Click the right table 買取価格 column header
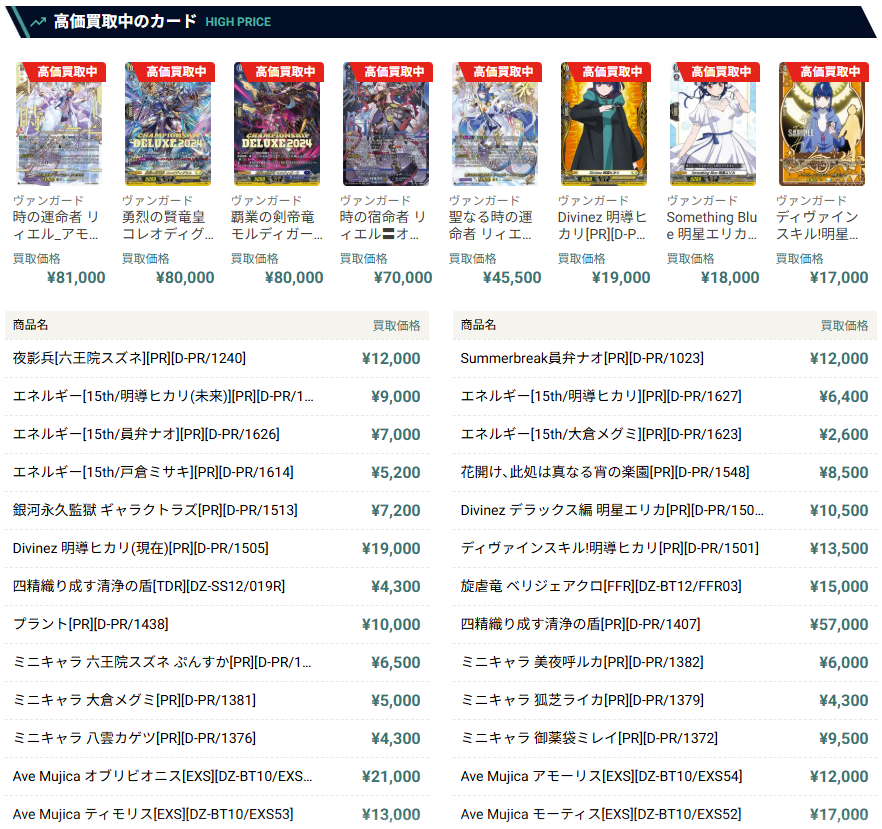Viewport: 882px width, 829px height. point(844,325)
